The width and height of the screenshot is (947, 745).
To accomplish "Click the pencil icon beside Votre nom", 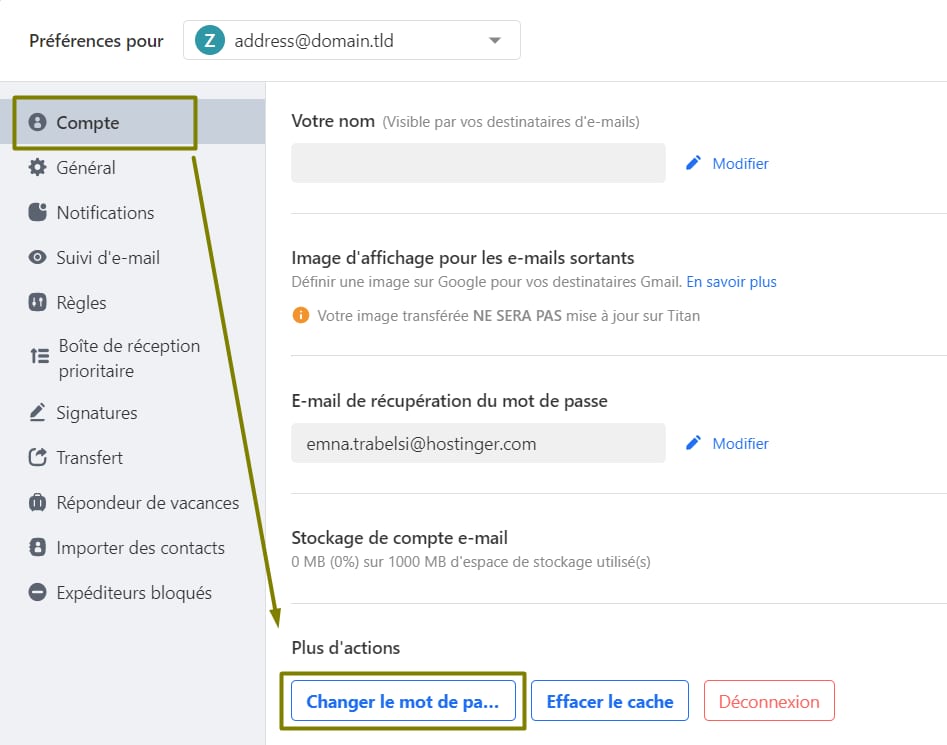I will [693, 163].
